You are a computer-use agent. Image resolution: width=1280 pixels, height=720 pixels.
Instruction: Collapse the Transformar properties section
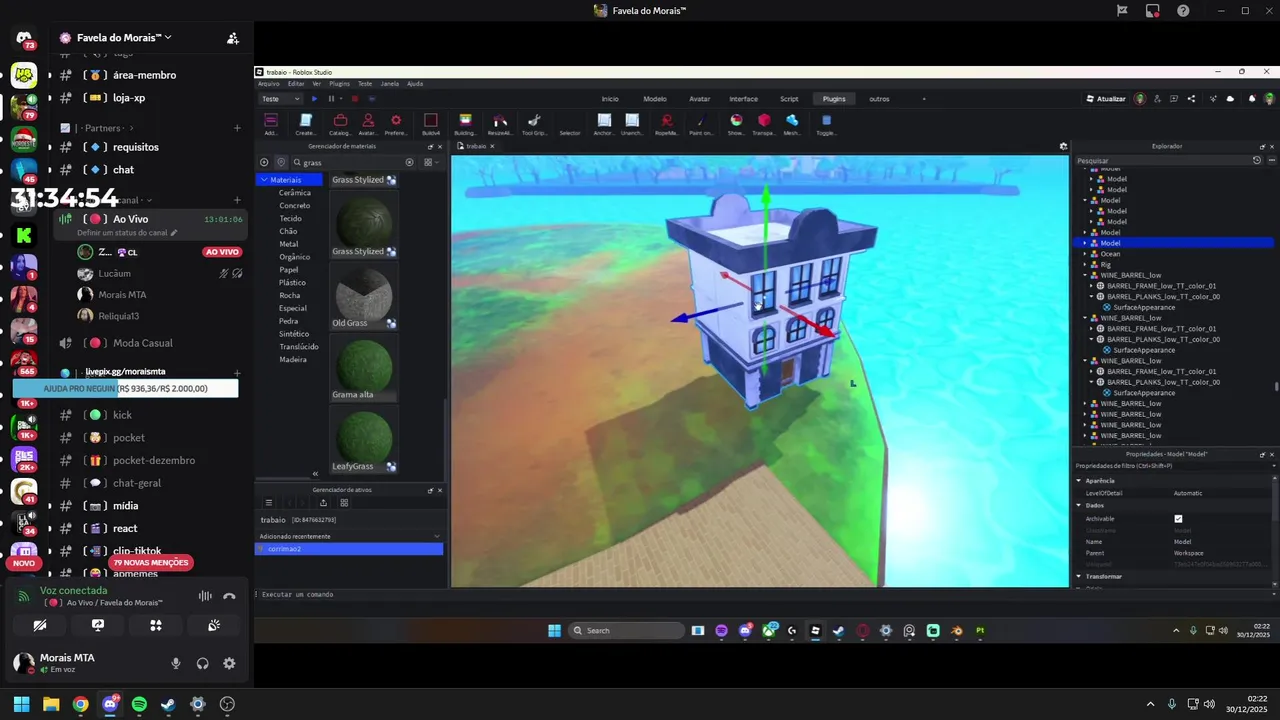point(1079,577)
